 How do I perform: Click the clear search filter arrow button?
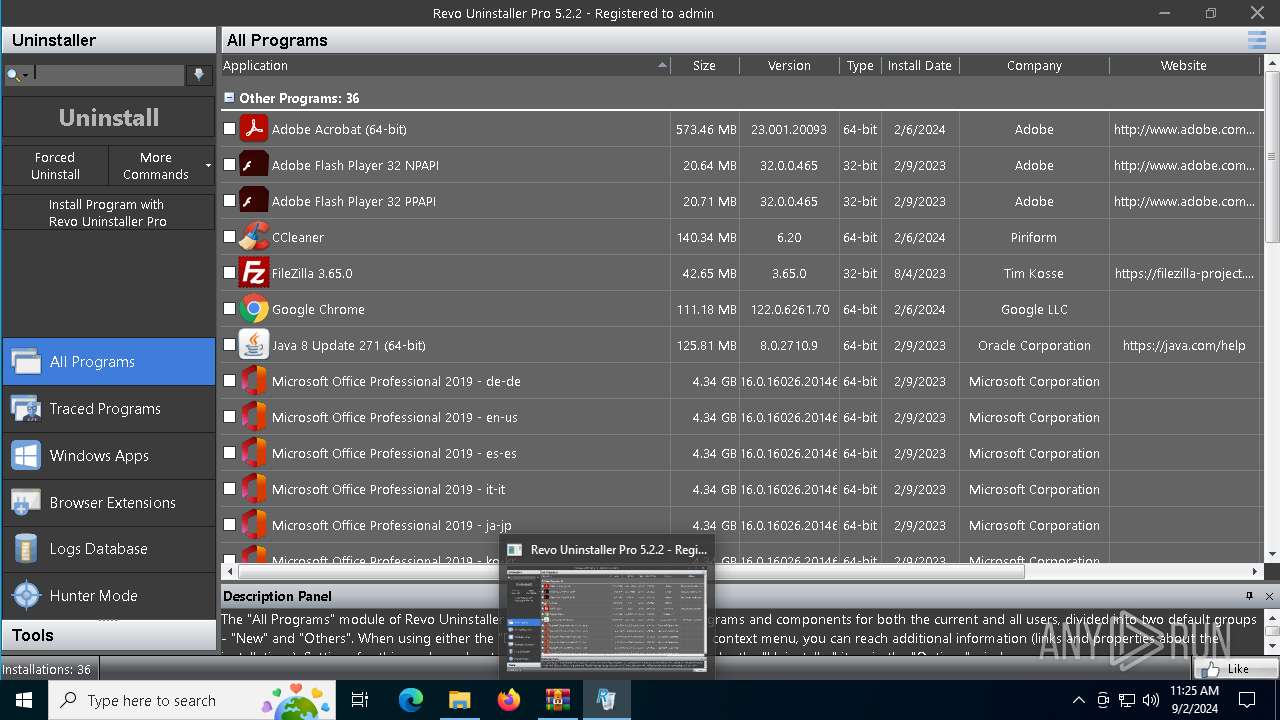[x=199, y=75]
